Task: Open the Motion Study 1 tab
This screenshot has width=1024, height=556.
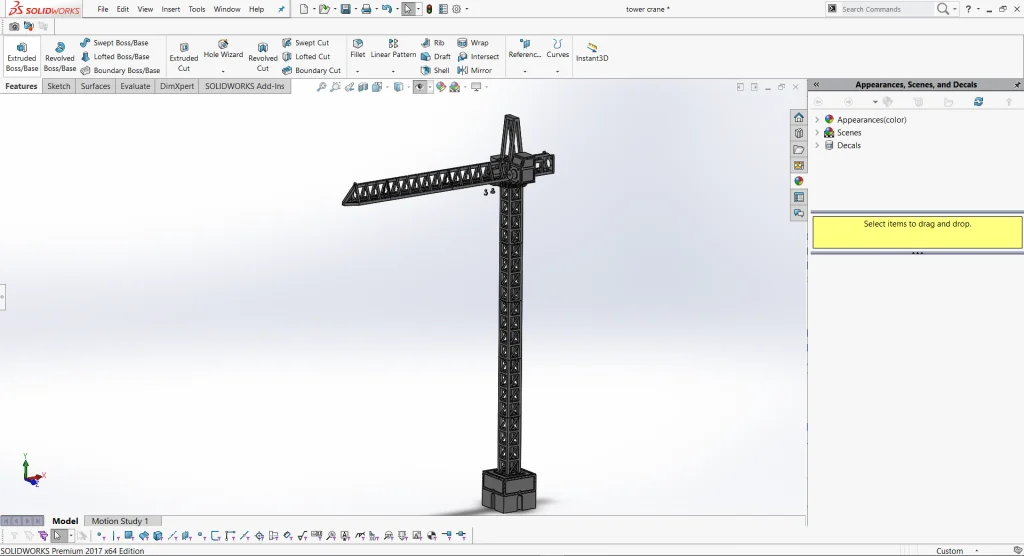Action: (x=120, y=521)
